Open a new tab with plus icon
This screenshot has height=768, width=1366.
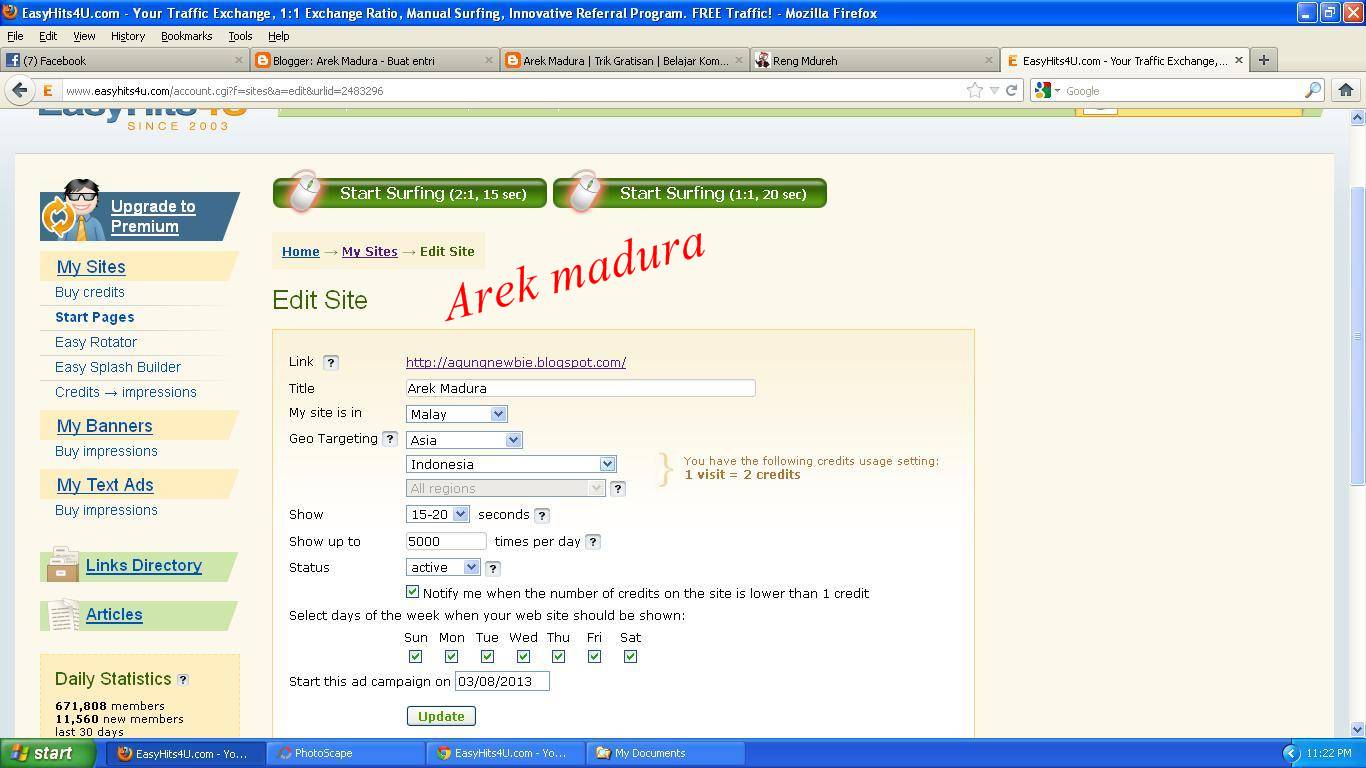pyautogui.click(x=1264, y=60)
